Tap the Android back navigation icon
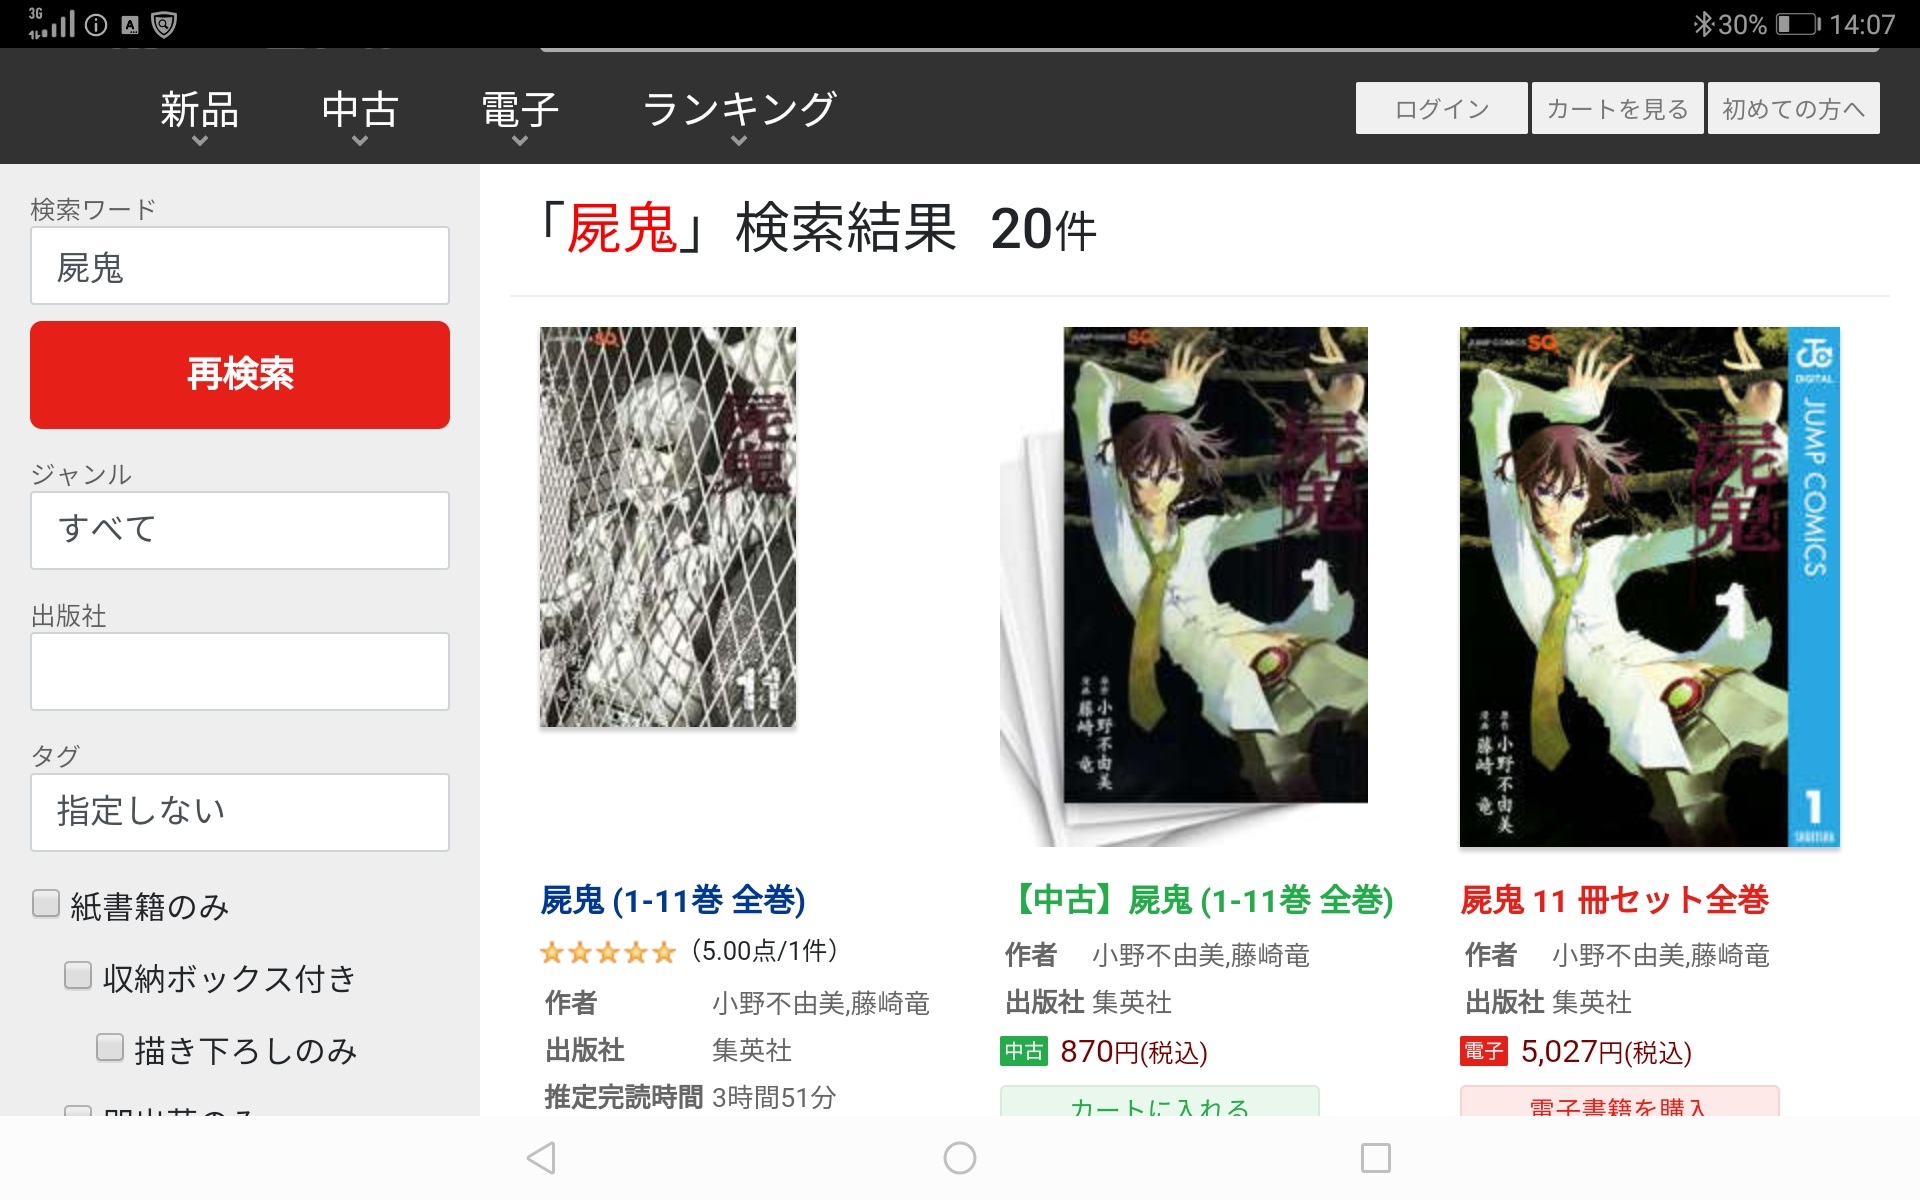Image resolution: width=1920 pixels, height=1200 pixels. coord(541,1158)
